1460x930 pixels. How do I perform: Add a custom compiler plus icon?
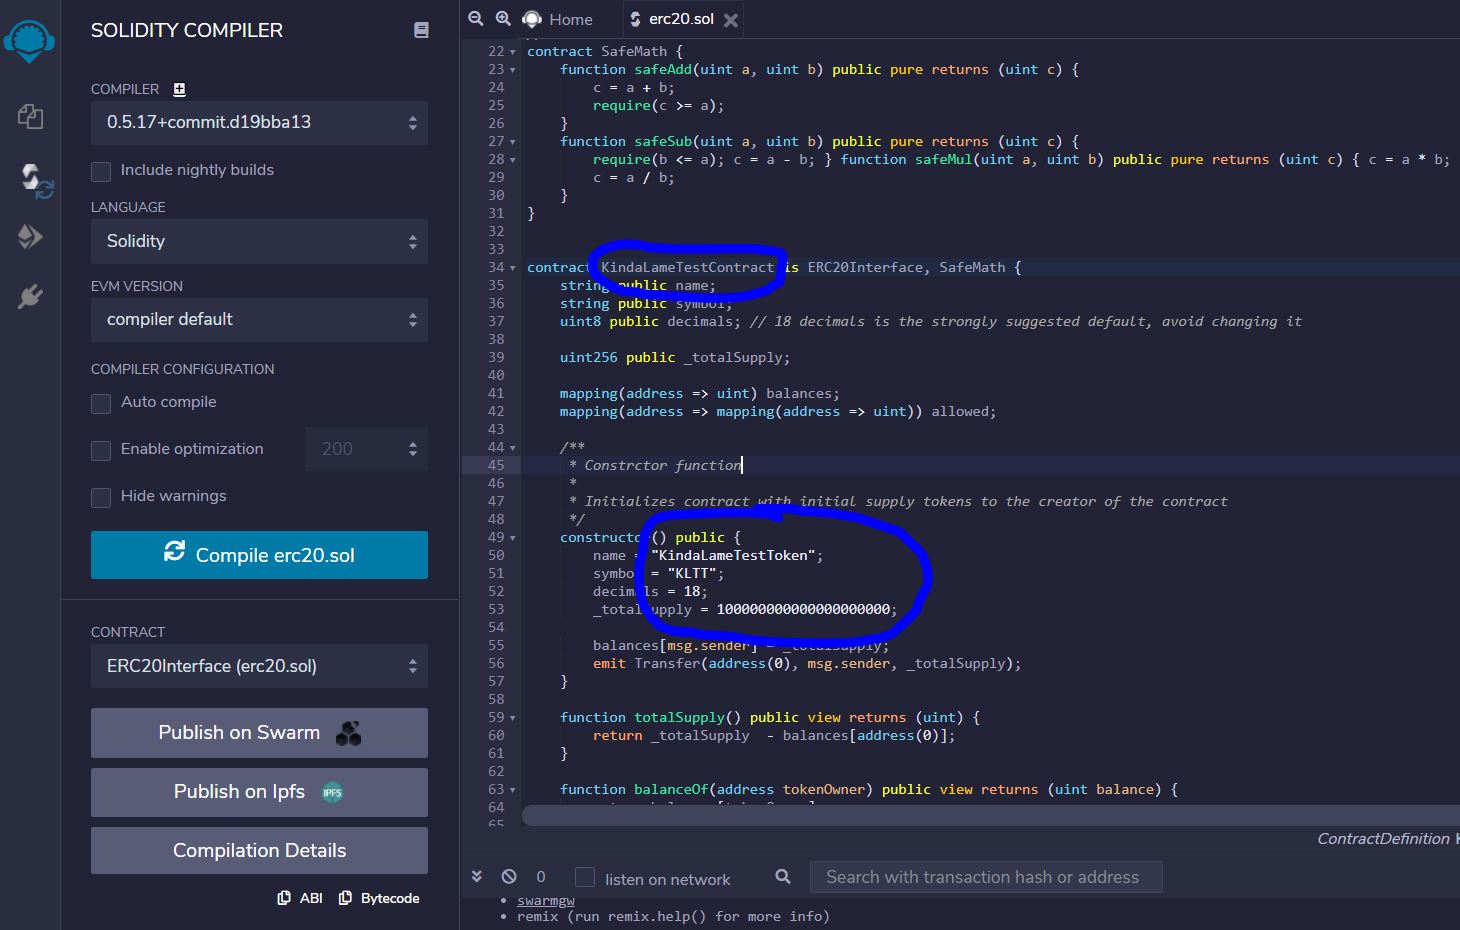(x=179, y=89)
